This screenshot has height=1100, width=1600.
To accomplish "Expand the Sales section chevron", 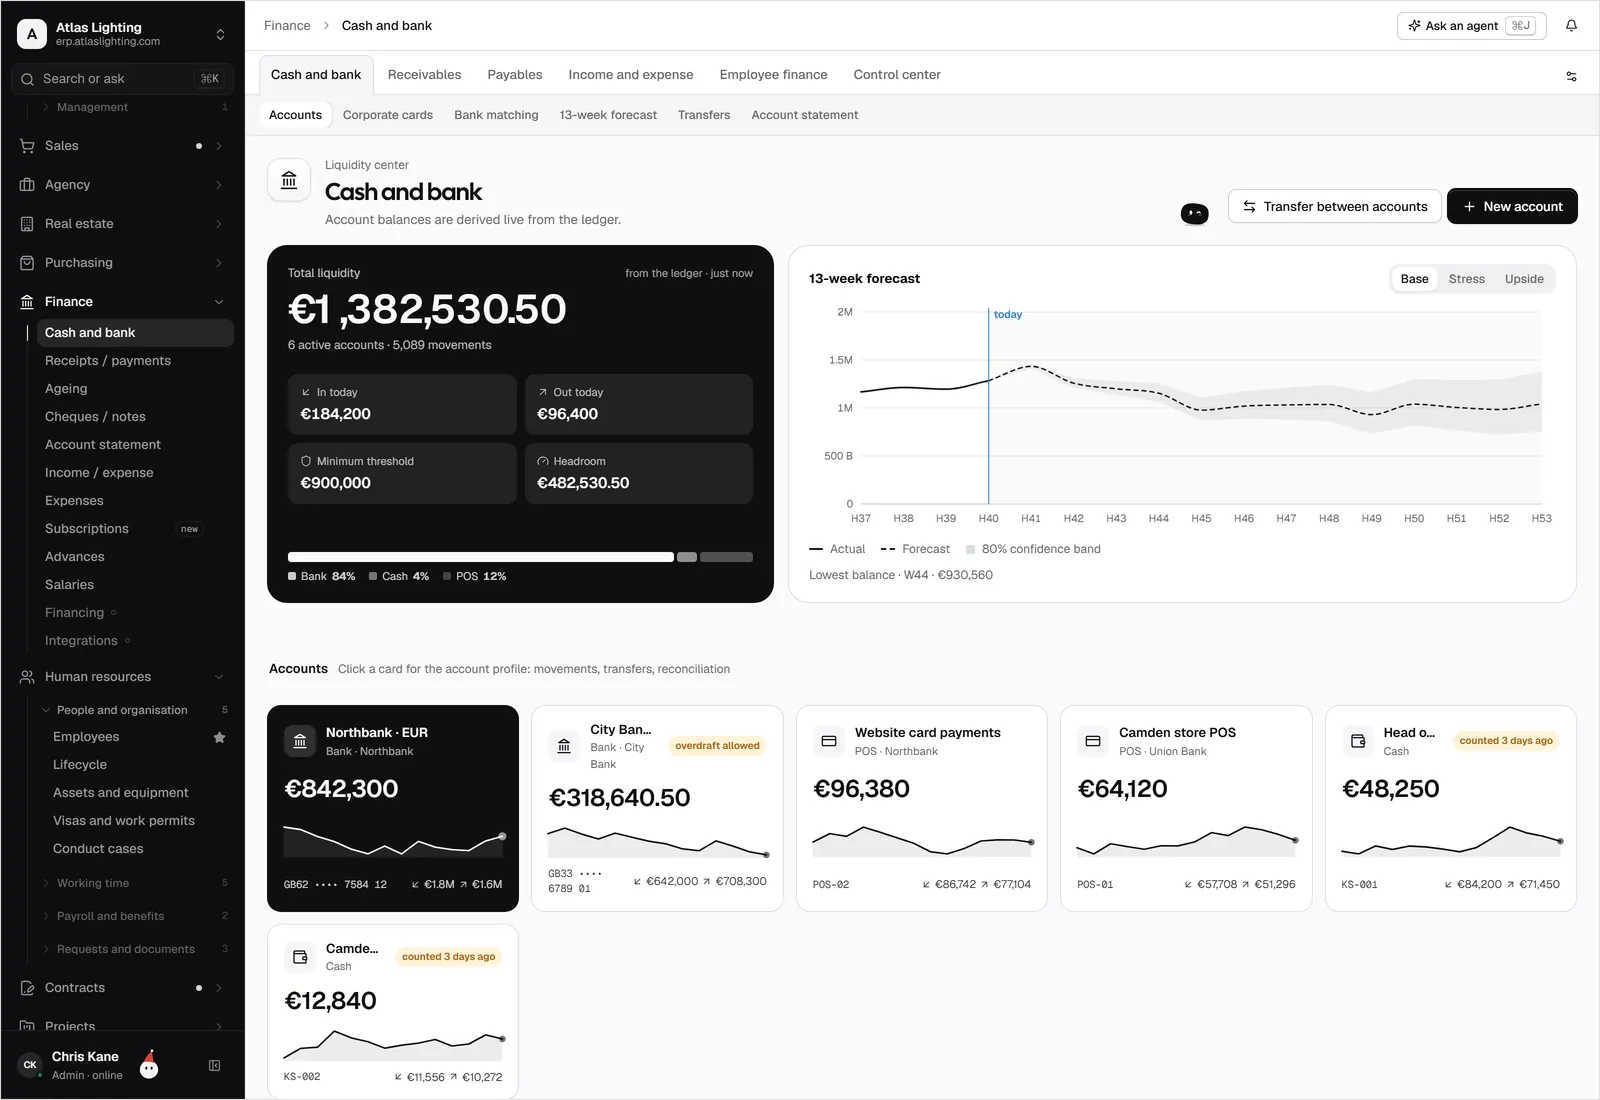I will (x=219, y=146).
